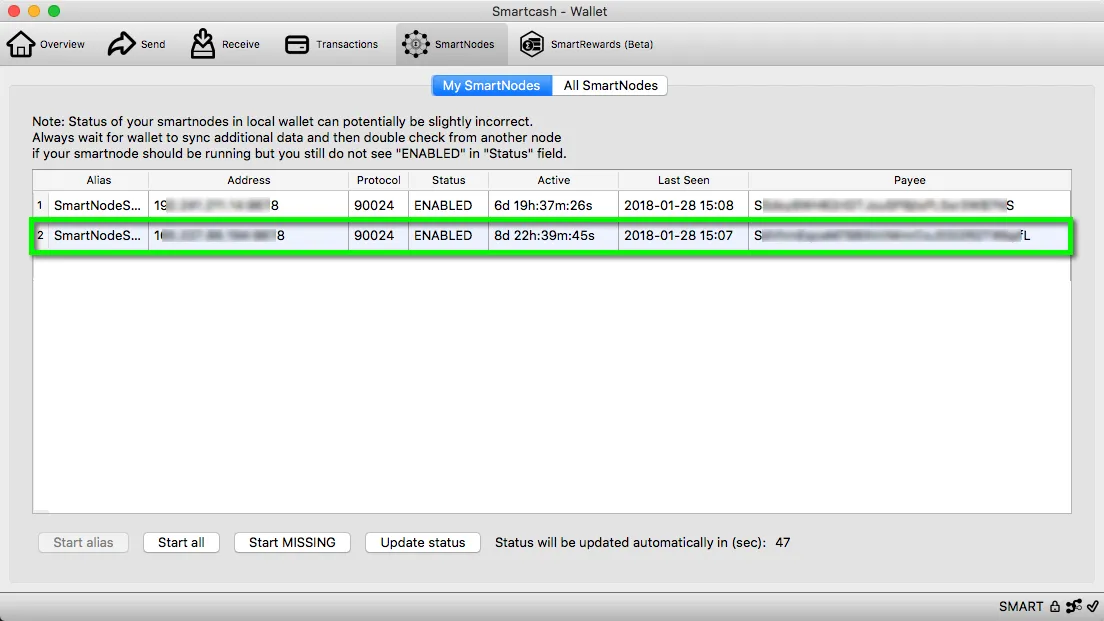
Task: Select the SmartNodeS alias cell in row 2
Action: click(97, 235)
